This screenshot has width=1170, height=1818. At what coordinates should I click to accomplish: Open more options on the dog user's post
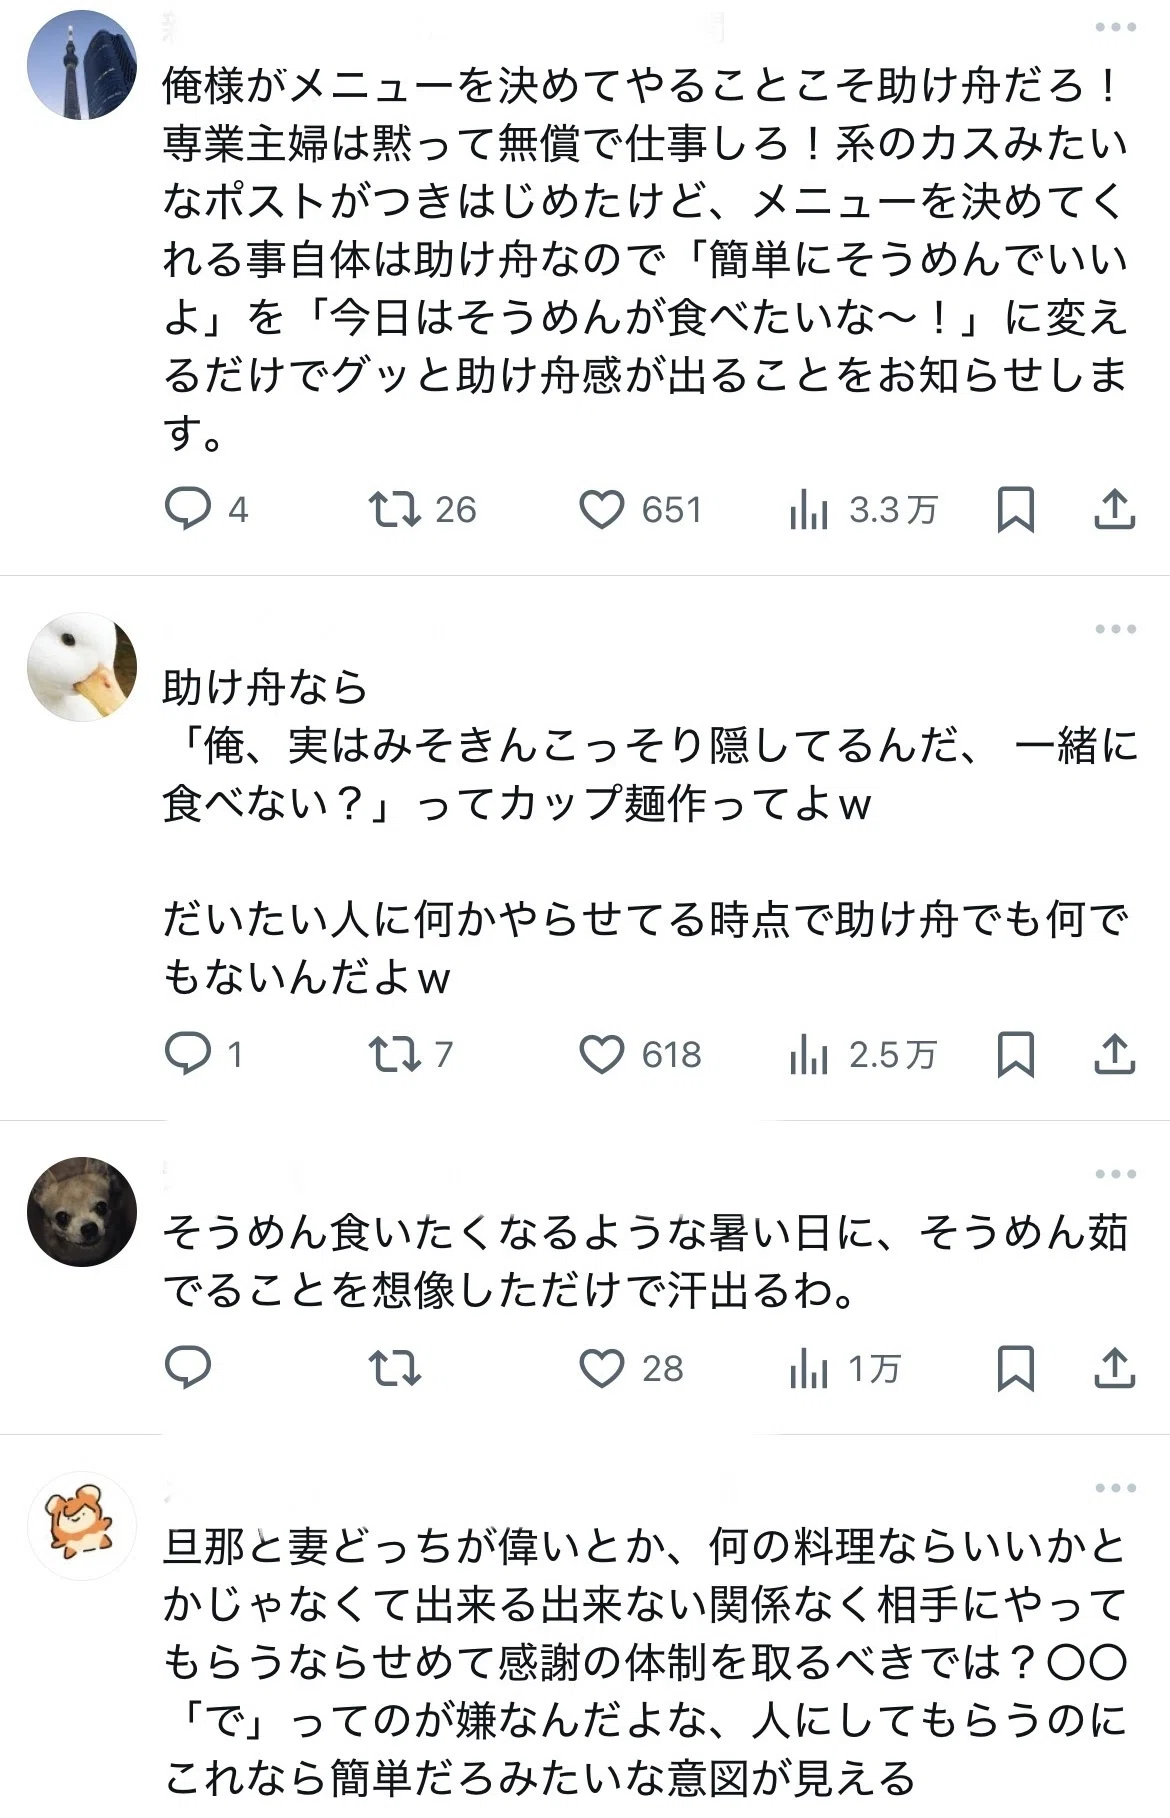coord(1115,1174)
